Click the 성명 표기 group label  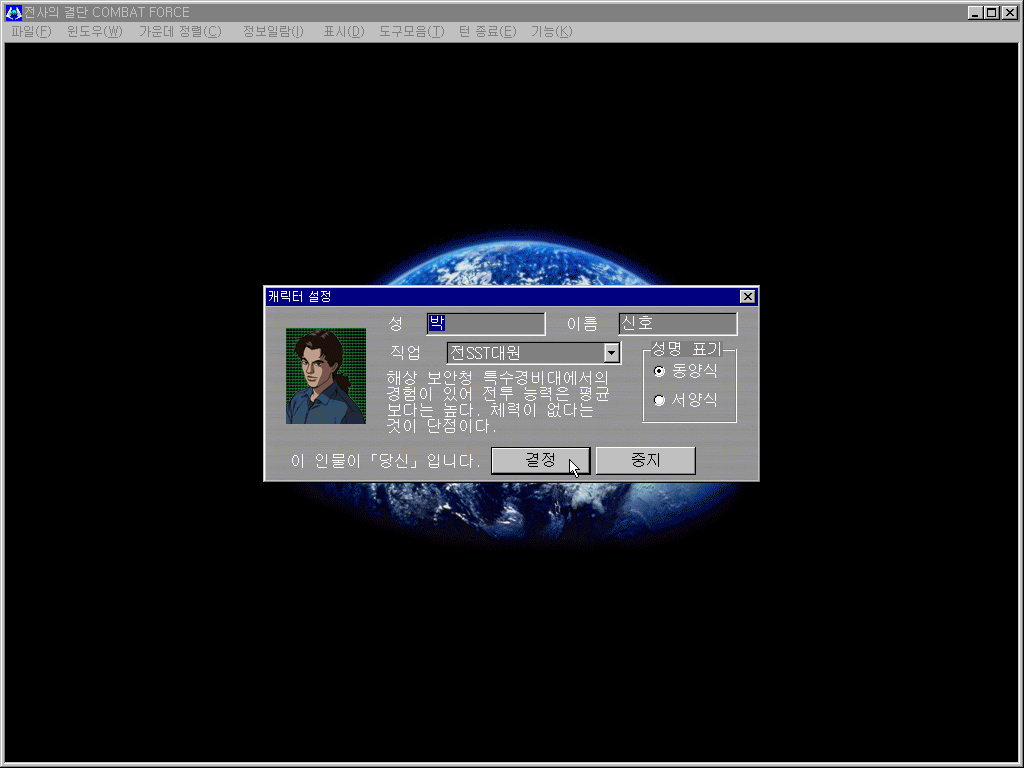pyautogui.click(x=686, y=349)
